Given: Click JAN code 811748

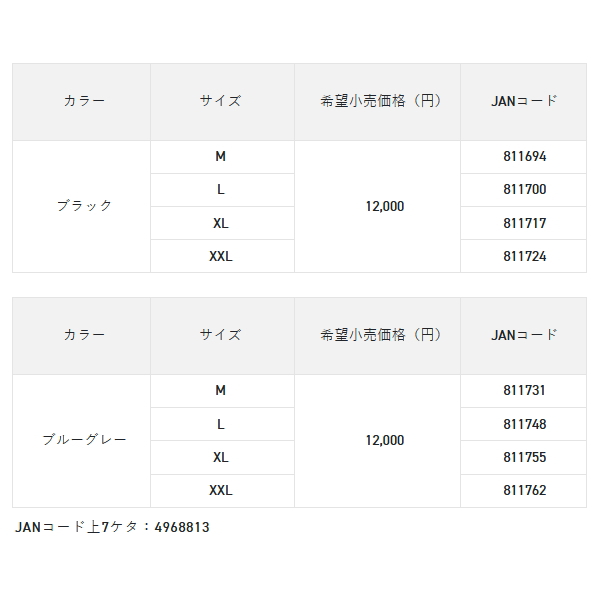Looking at the screenshot, I should coord(525,424).
